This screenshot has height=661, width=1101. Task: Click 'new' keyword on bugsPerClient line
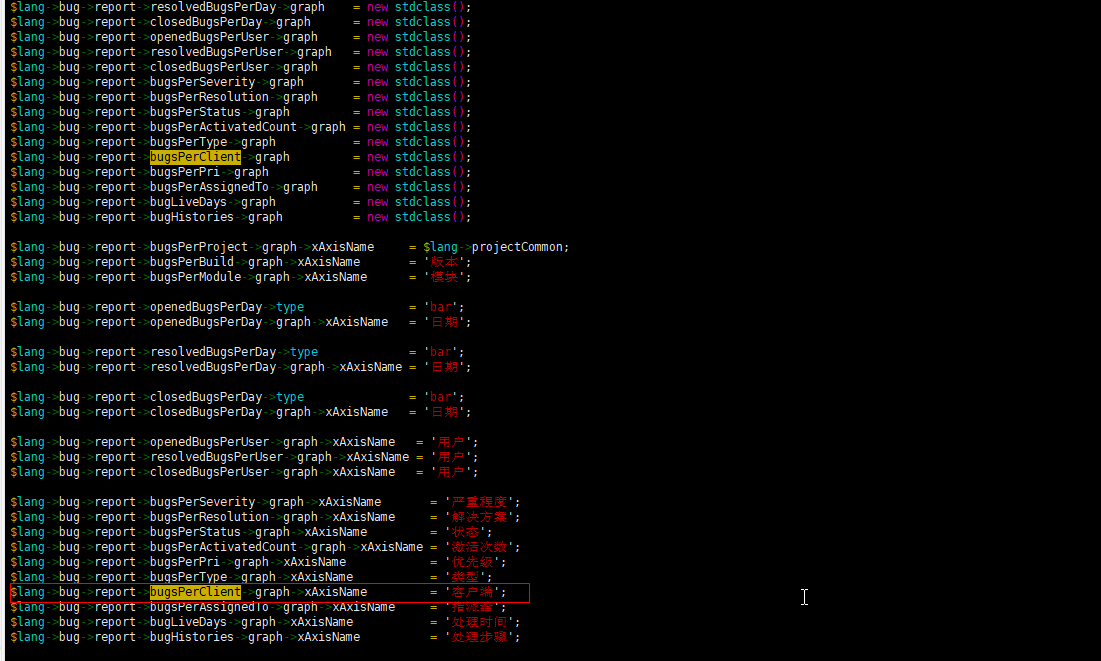(x=378, y=157)
